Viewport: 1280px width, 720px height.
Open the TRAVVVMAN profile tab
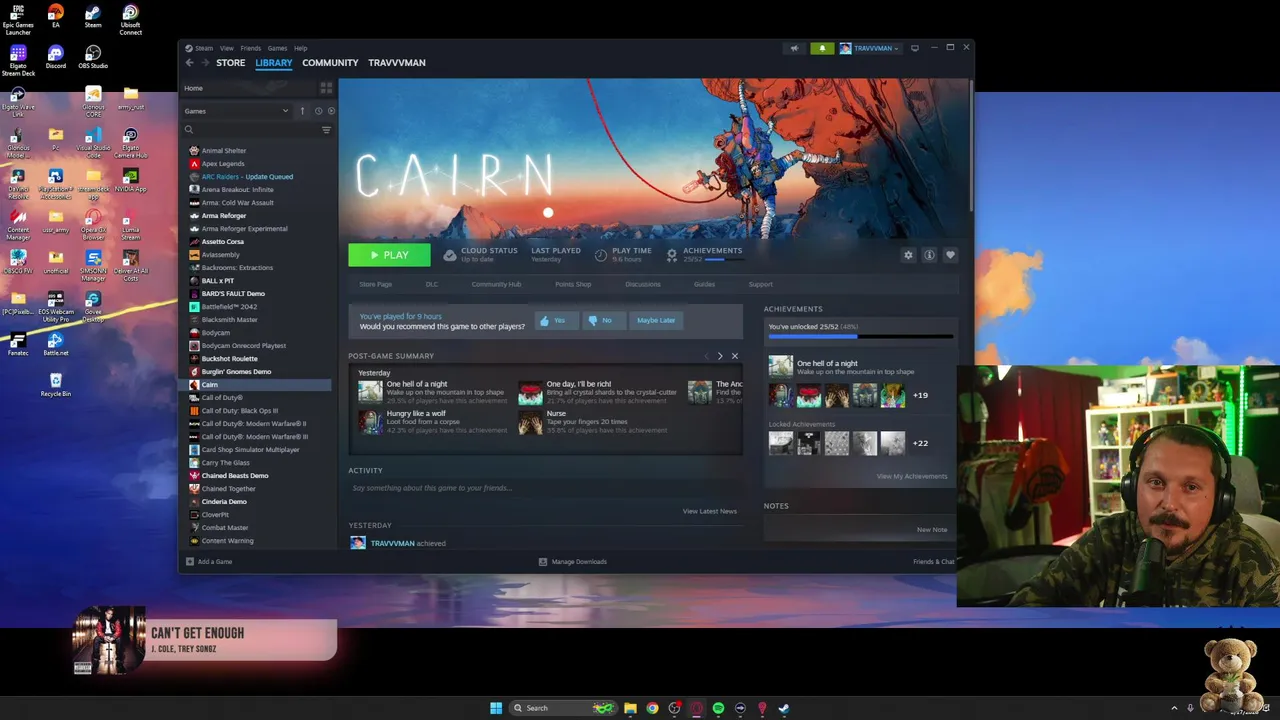(397, 63)
